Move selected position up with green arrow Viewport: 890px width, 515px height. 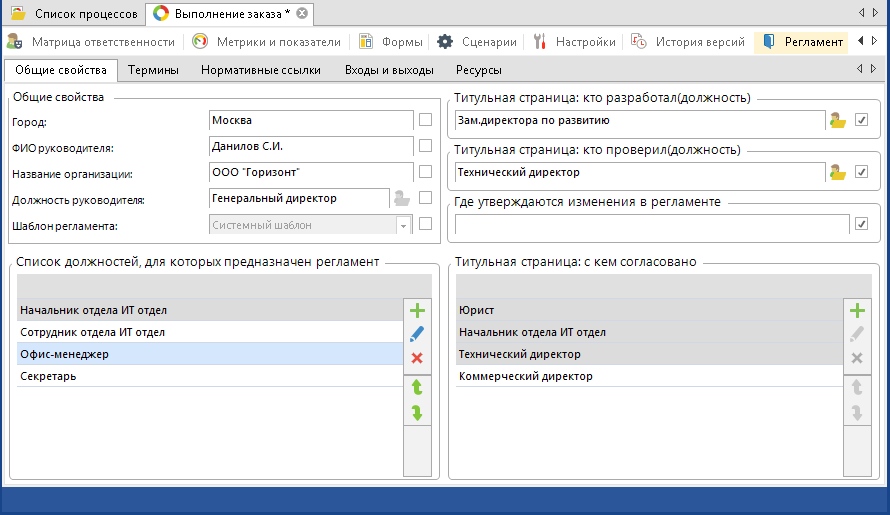(x=417, y=387)
